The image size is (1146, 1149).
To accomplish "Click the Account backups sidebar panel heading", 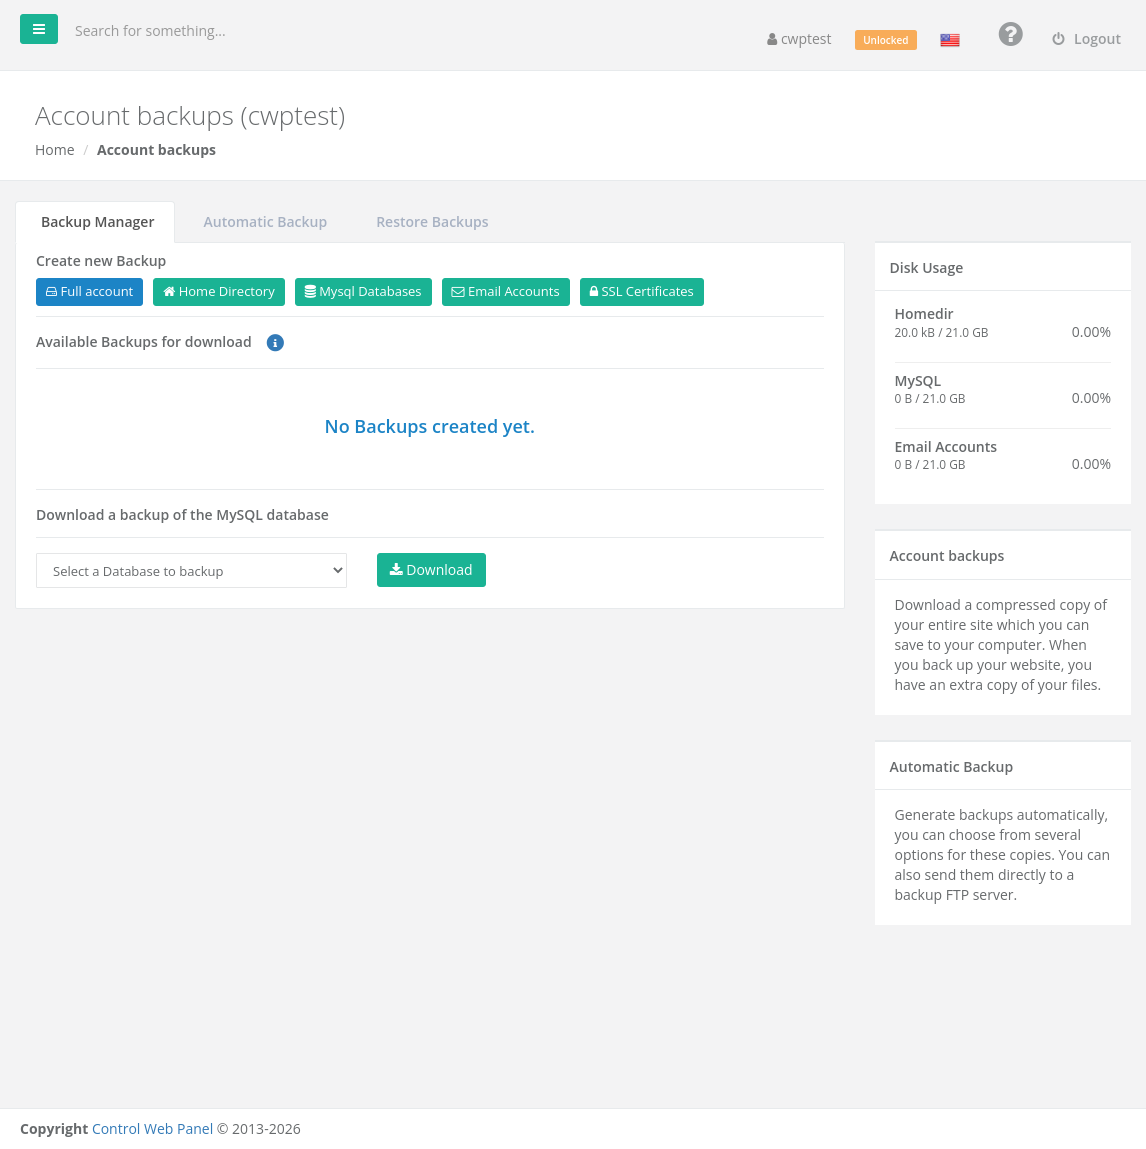I will [x=947, y=556].
